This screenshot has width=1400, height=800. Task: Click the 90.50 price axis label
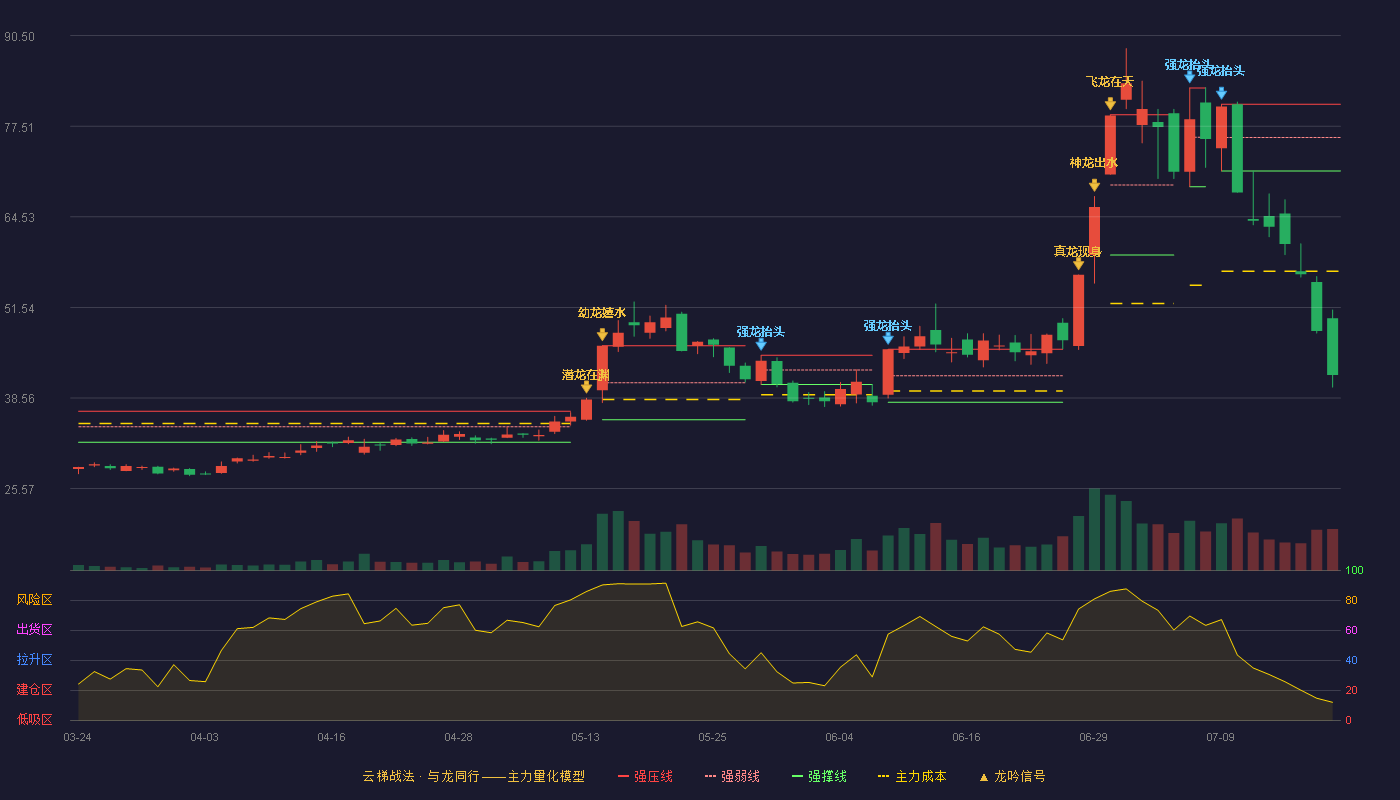click(20, 37)
